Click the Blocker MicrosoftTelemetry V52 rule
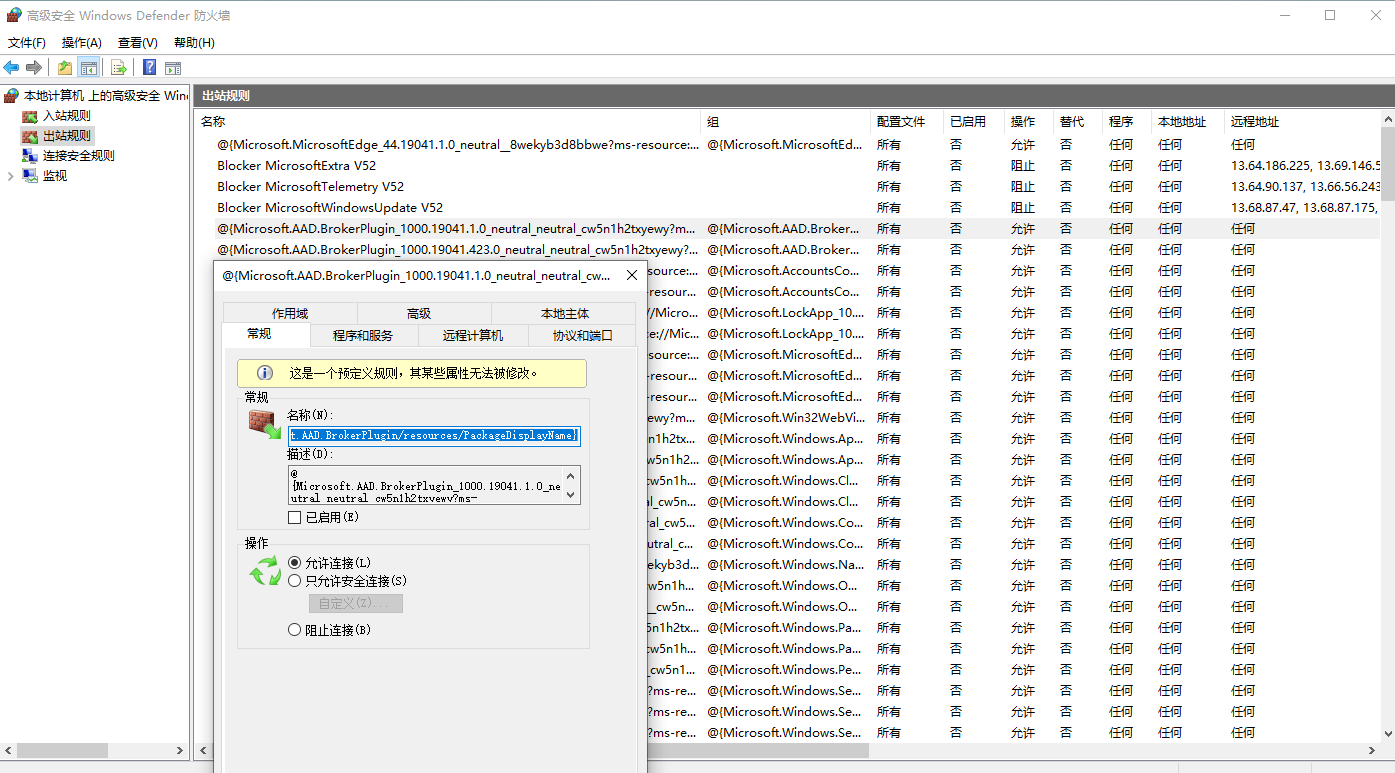This screenshot has height=773, width=1395. pos(310,187)
